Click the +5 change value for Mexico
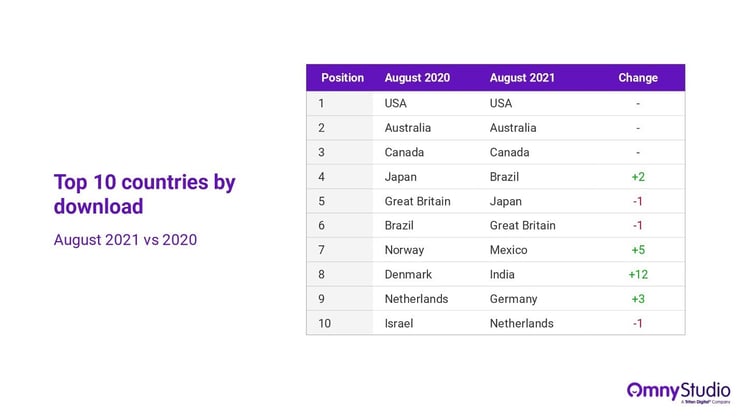Screen dimensions: 747x420 (x=638, y=250)
